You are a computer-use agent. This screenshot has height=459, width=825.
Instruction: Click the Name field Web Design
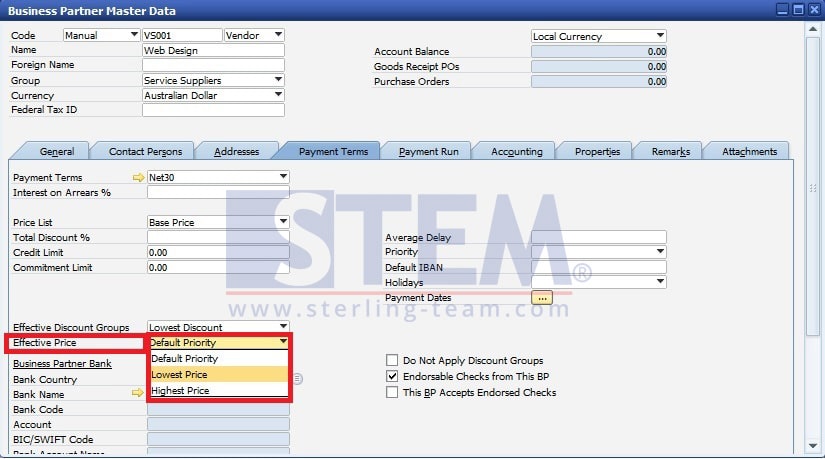coord(213,51)
